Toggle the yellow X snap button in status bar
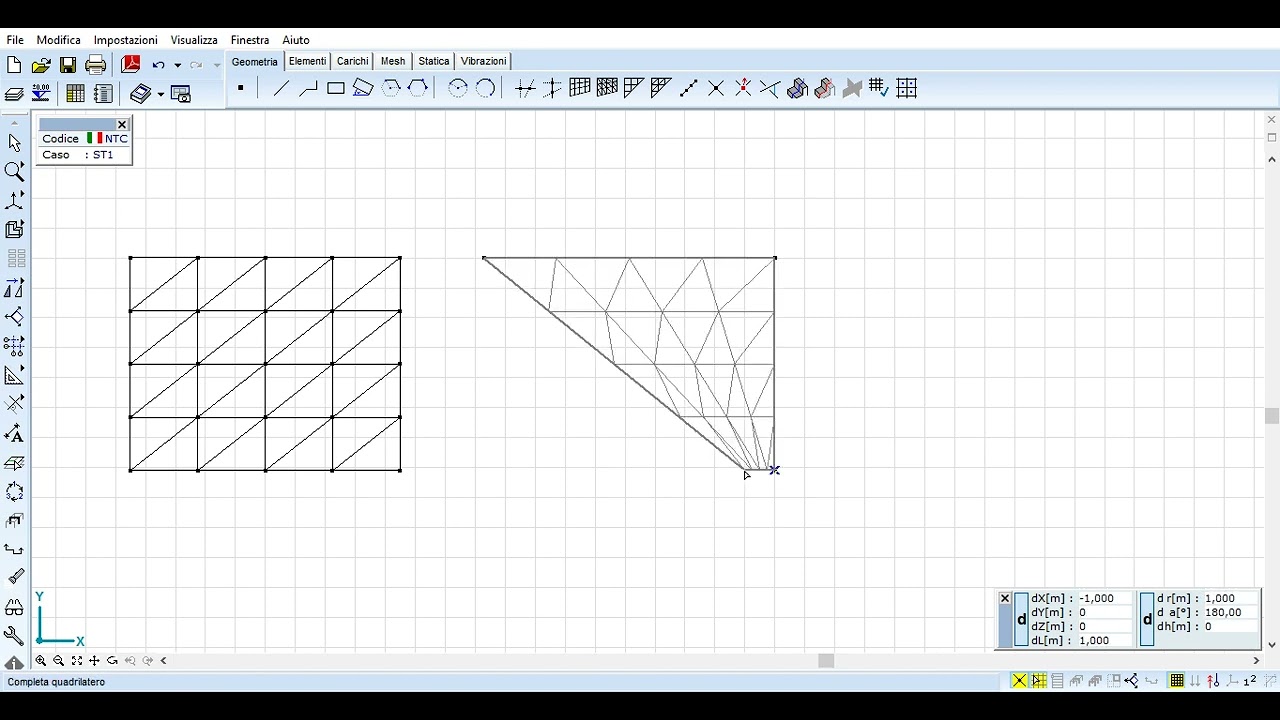This screenshot has width=1280, height=720. coord(1019,681)
